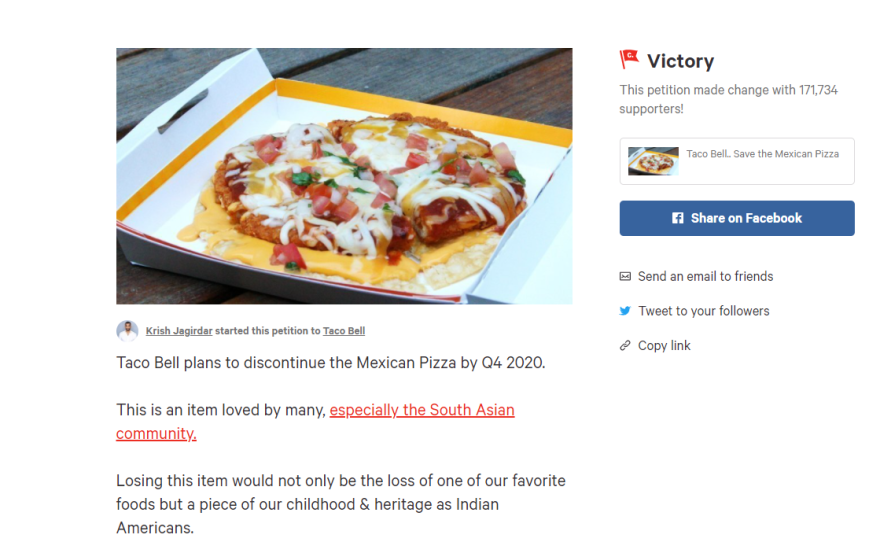880x542 pixels.
Task: Click the chain-link icon beside Copy link
Action: tap(625, 346)
